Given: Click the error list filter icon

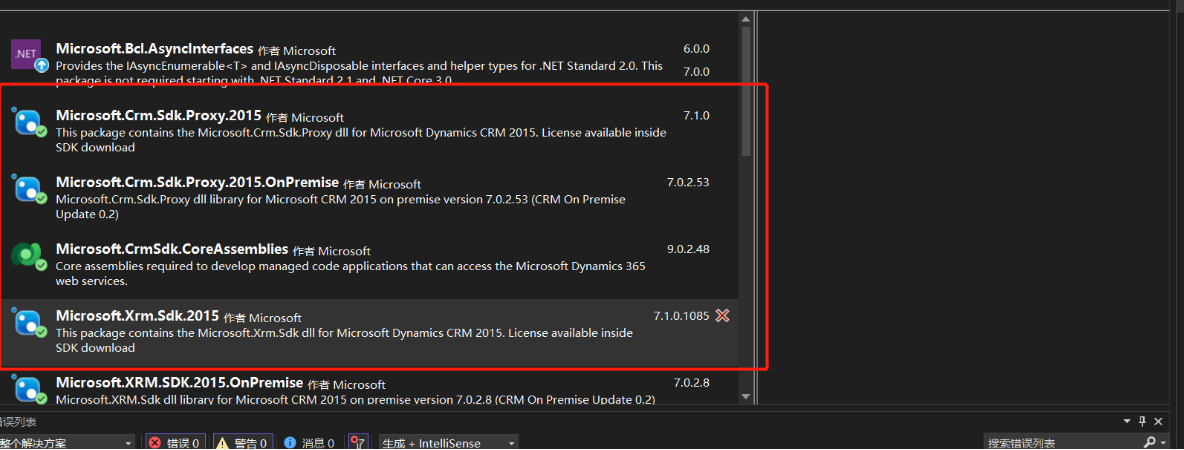Looking at the screenshot, I should [x=357, y=442].
